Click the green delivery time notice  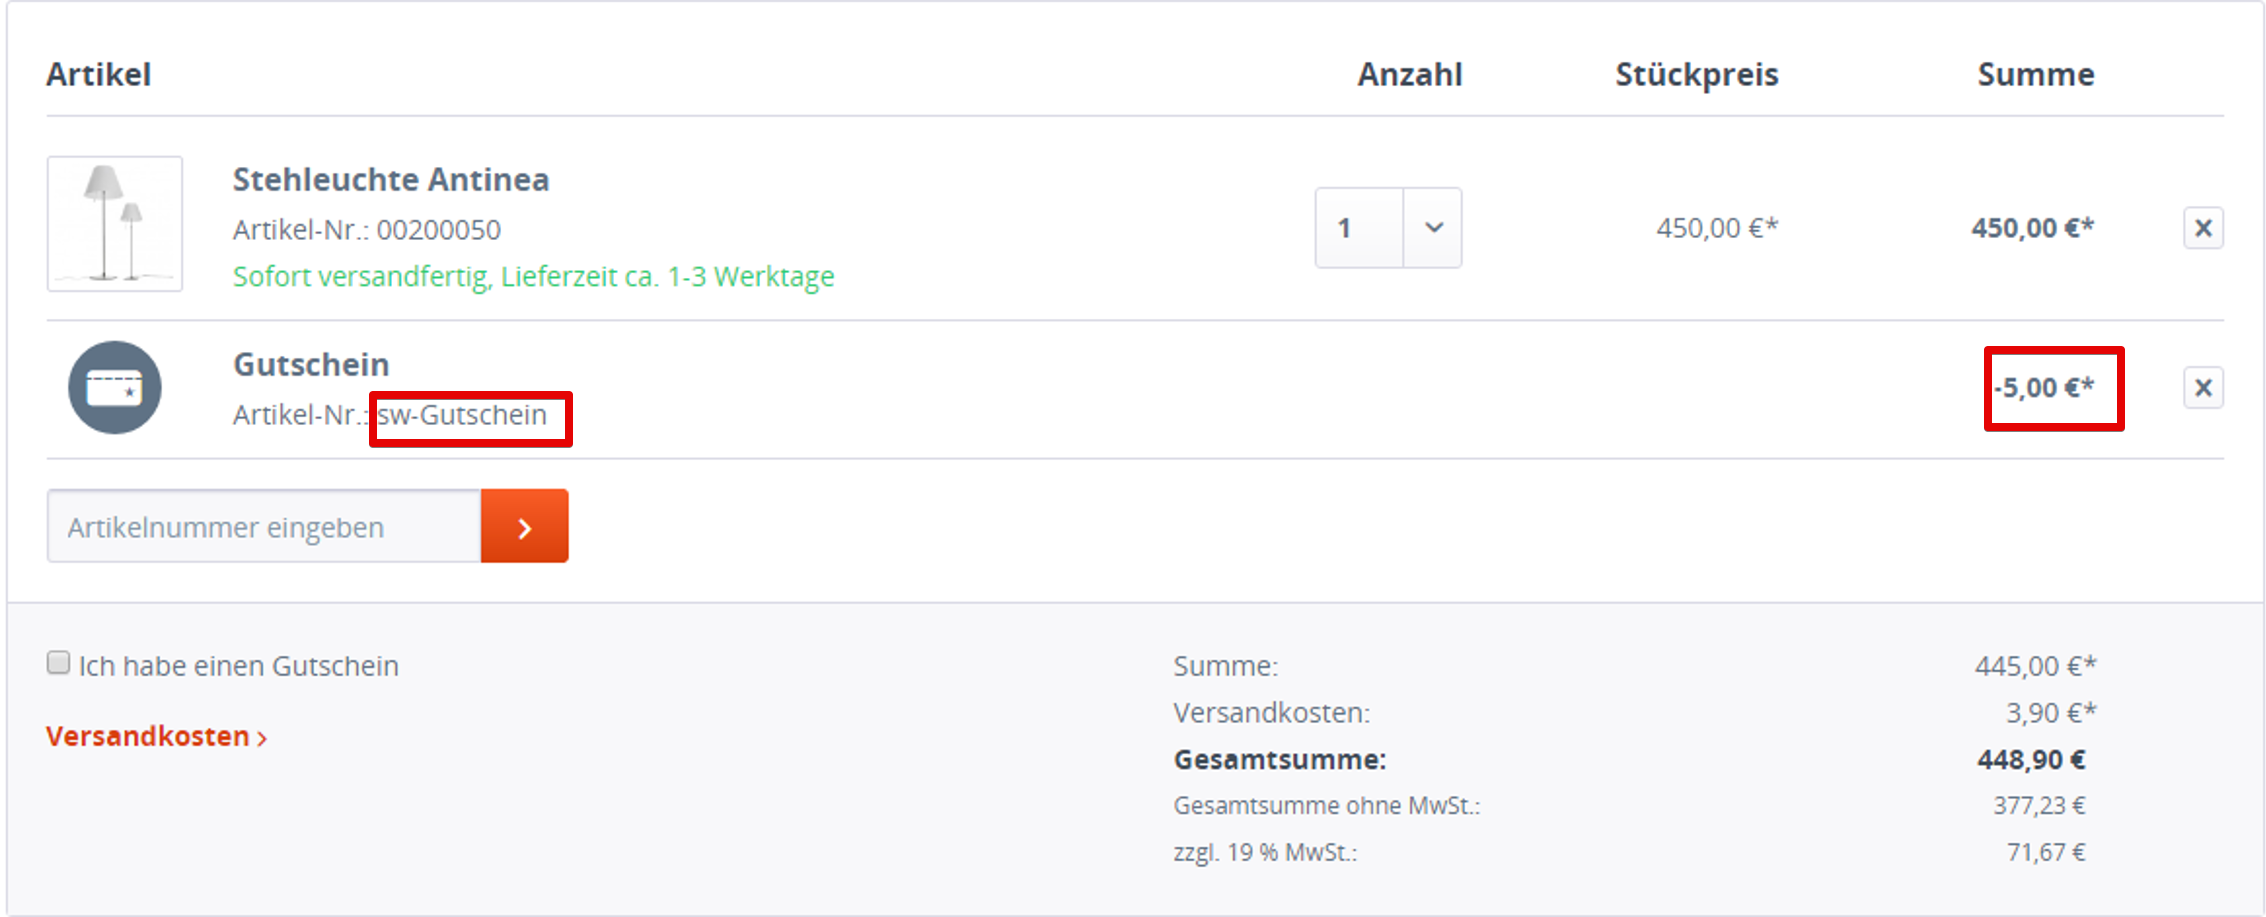(534, 276)
